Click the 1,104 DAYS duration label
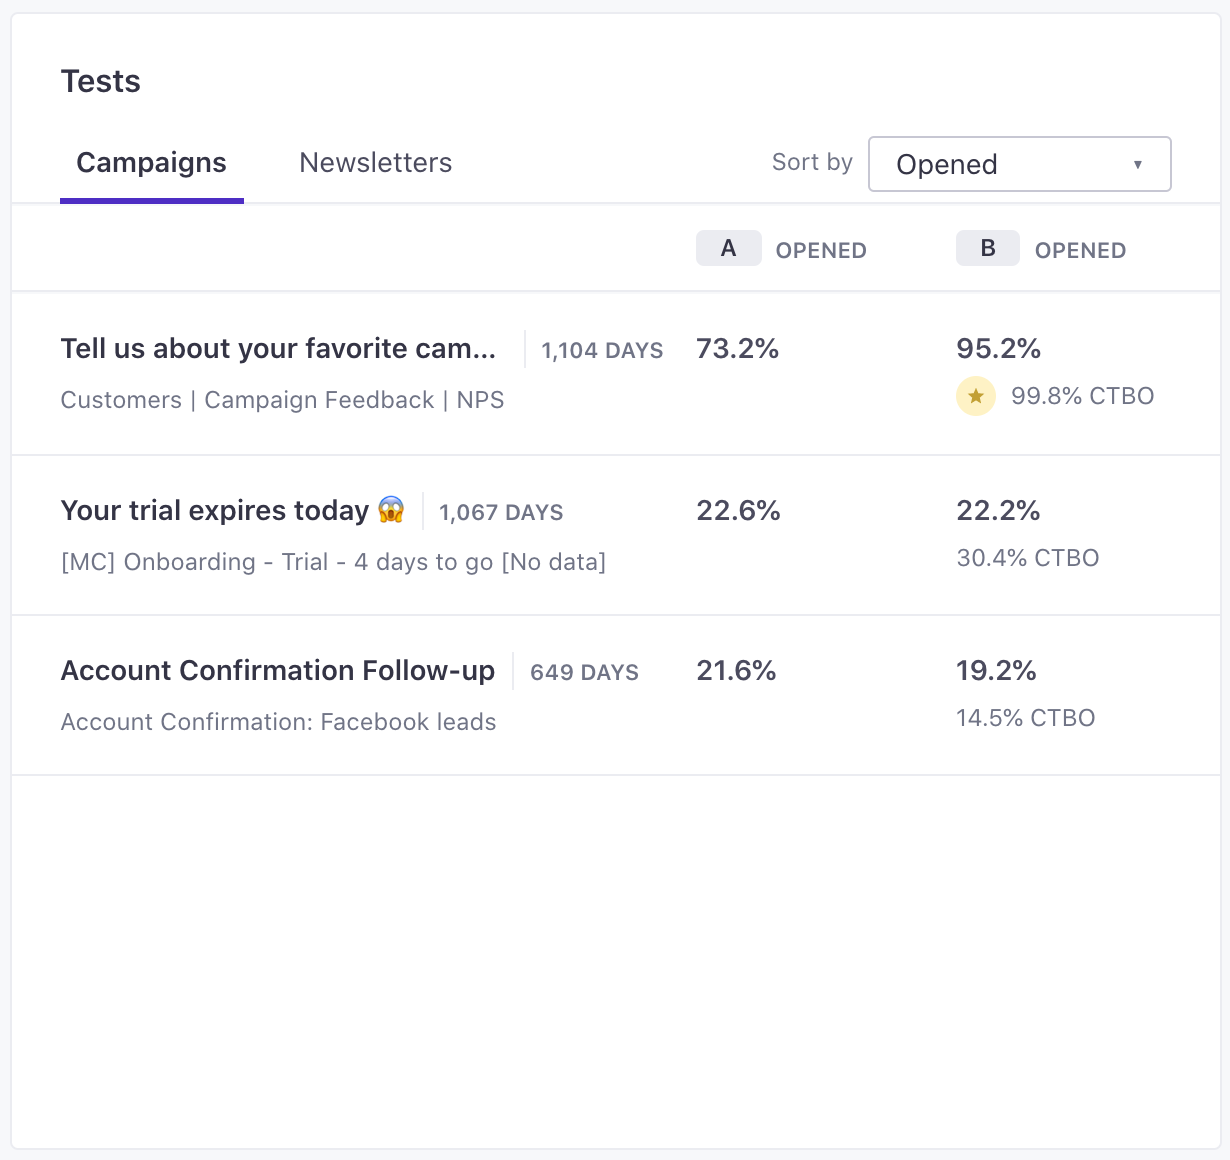 (602, 351)
